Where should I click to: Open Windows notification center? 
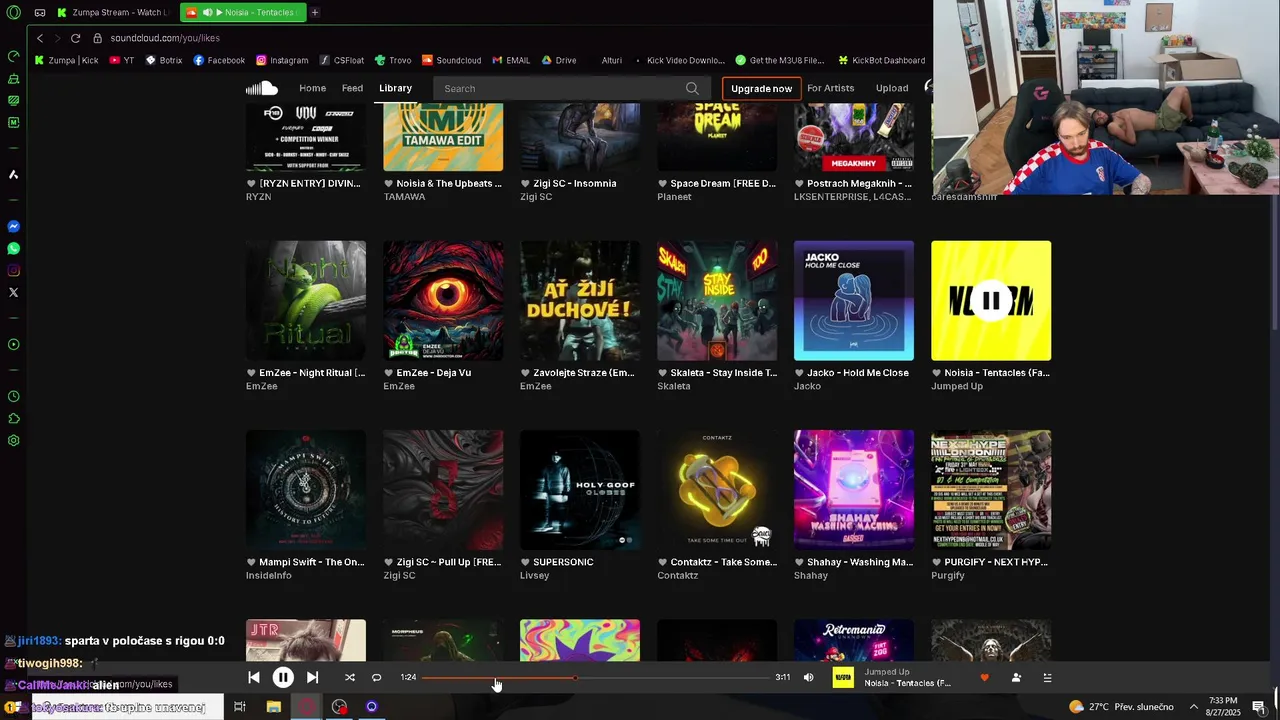click(1259, 707)
